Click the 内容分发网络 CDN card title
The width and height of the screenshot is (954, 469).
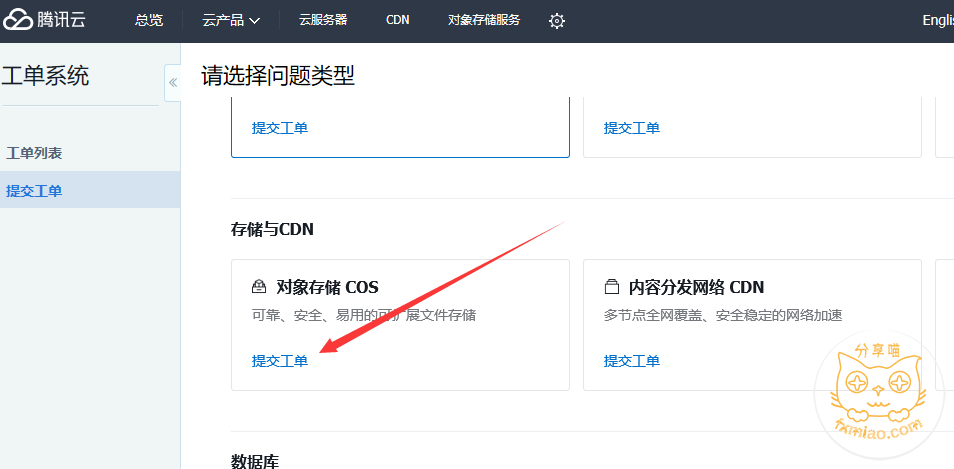(x=696, y=287)
